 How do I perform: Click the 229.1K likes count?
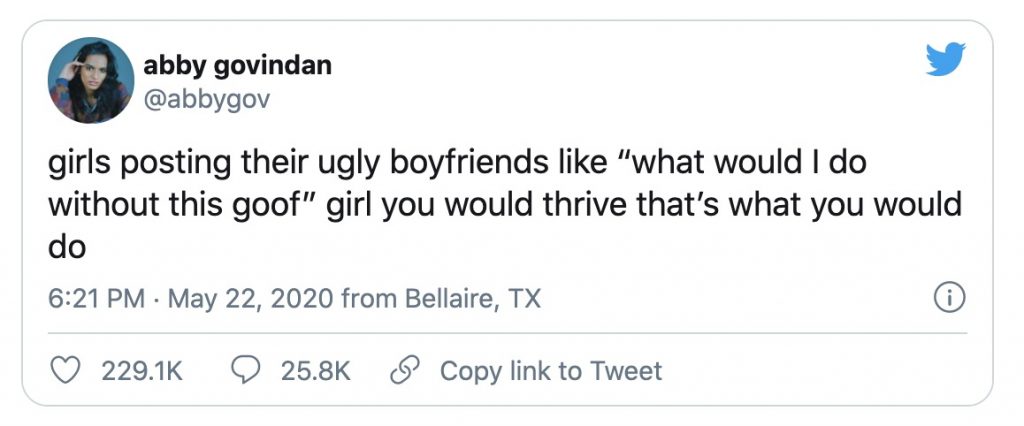pos(141,371)
